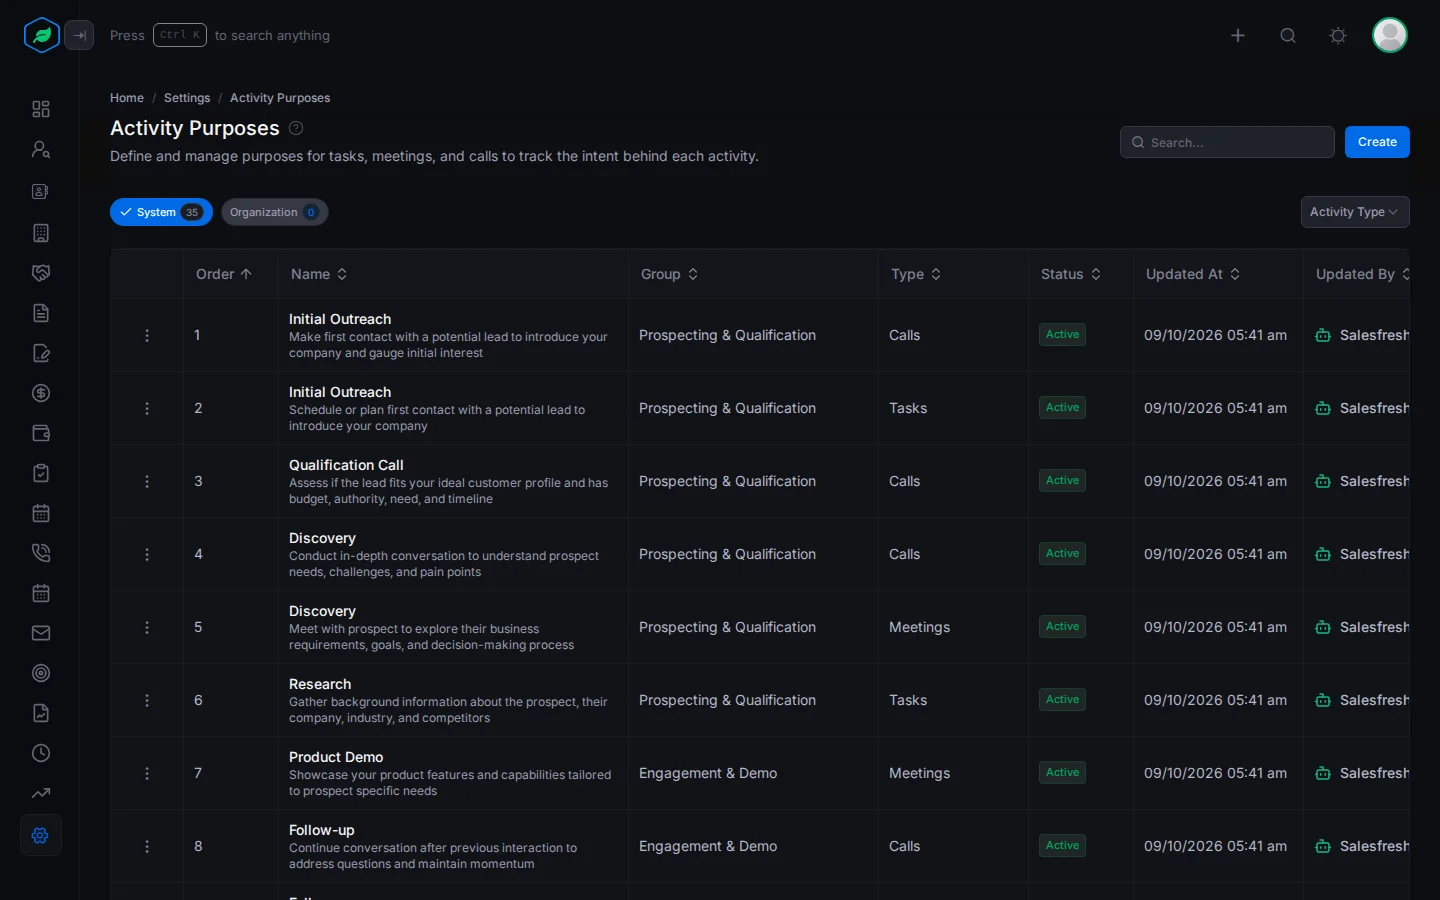The height and width of the screenshot is (900, 1440).
Task: Sort the table by Name column
Action: 319,274
